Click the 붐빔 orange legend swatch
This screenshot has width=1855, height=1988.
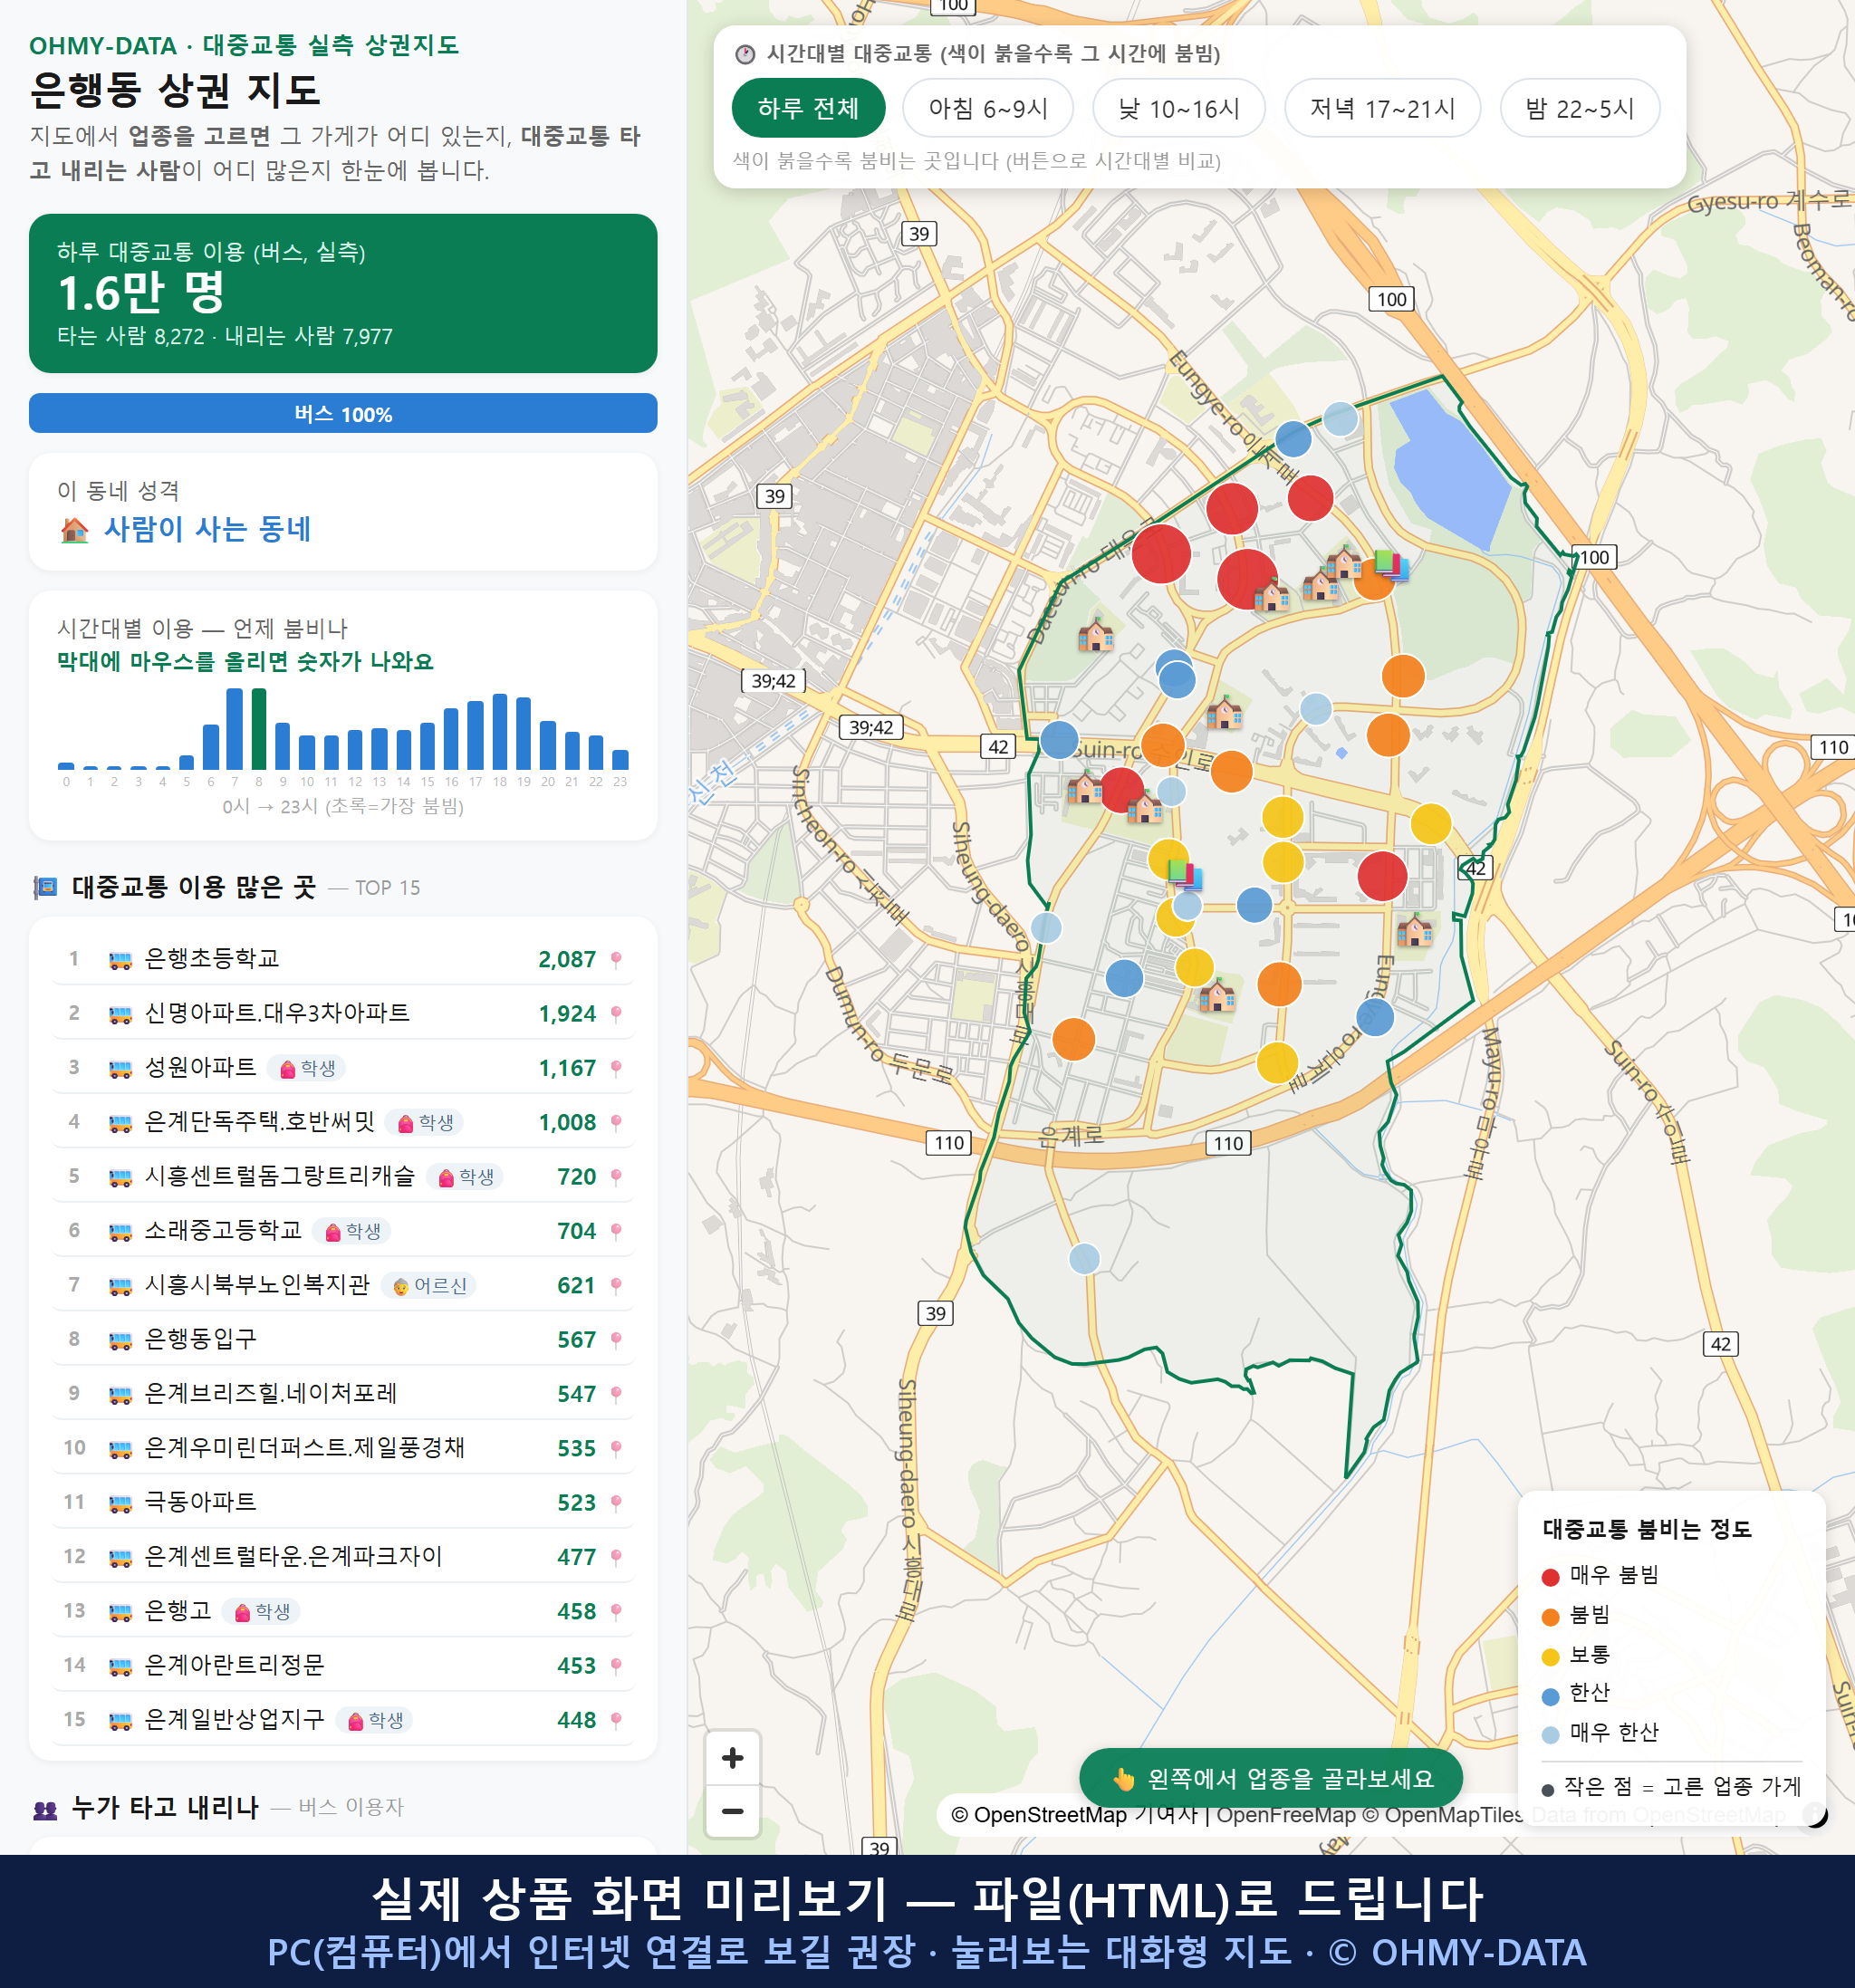1551,1617
